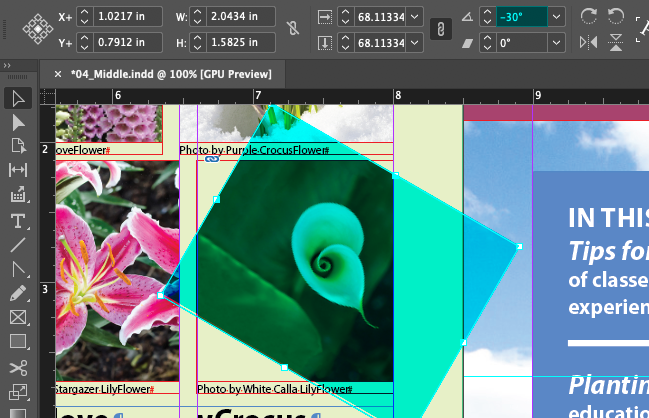Screen dimensions: 649x418
Task: Click the Stargazer LilyFlower caption text
Action: click(105, 389)
